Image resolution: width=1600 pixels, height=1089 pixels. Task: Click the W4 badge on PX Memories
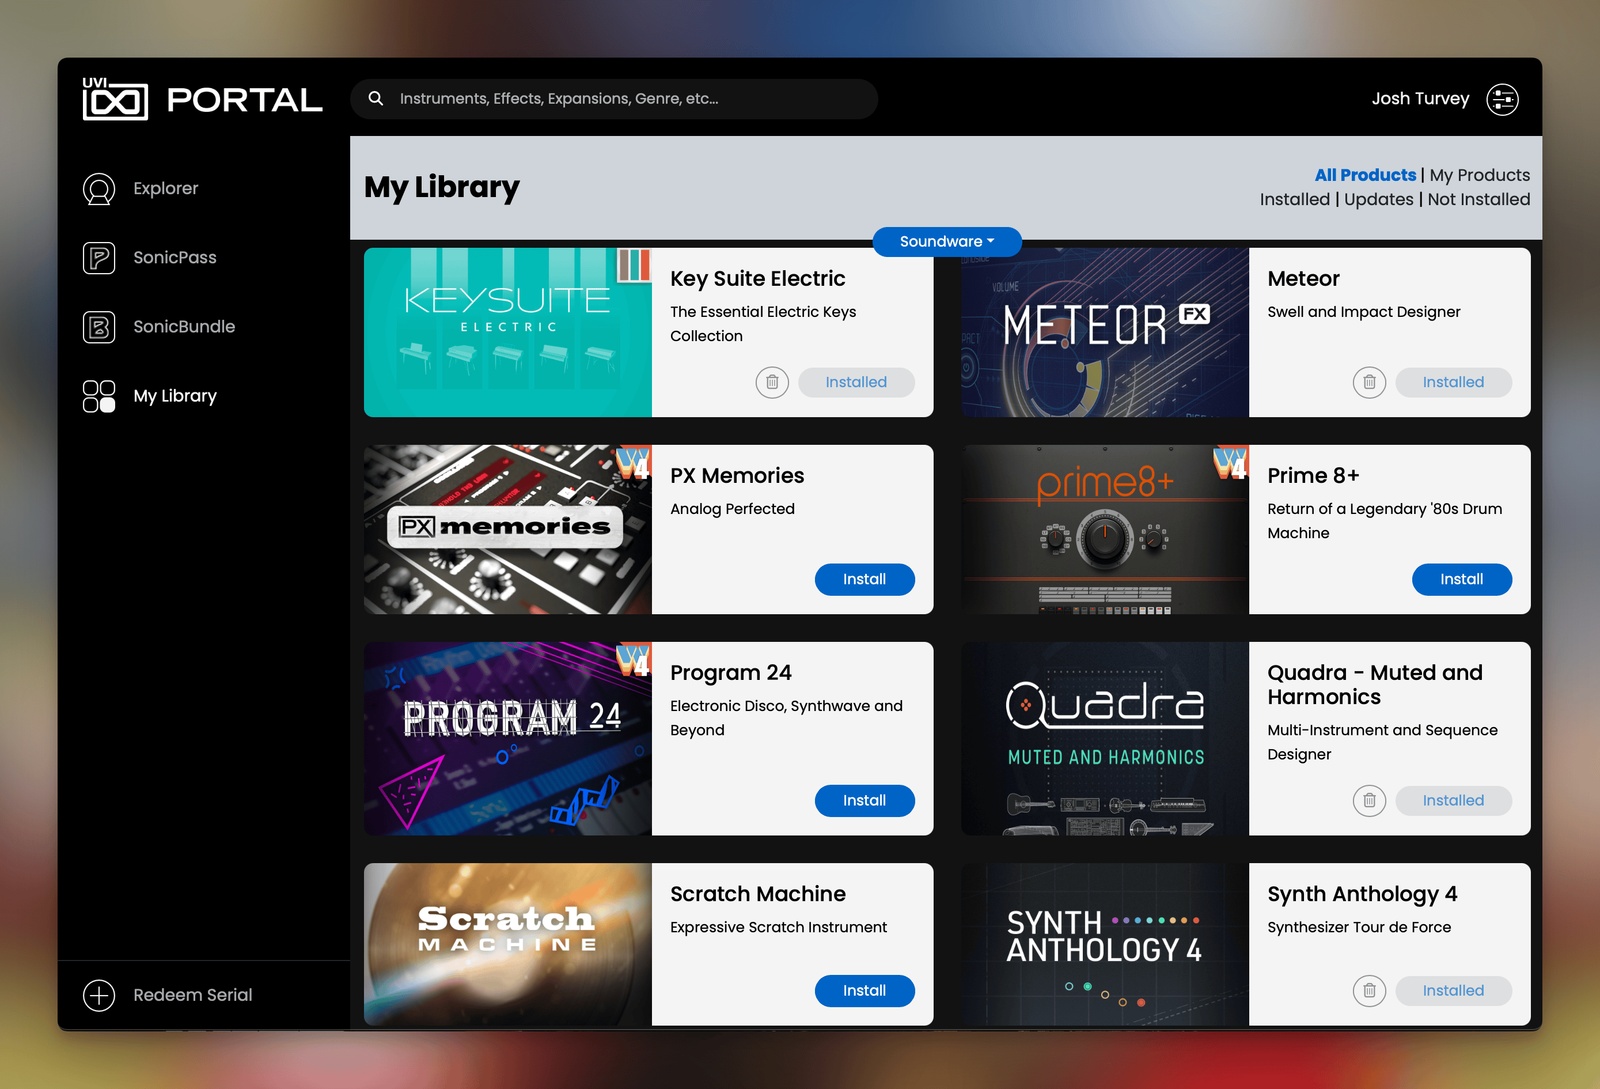click(633, 463)
